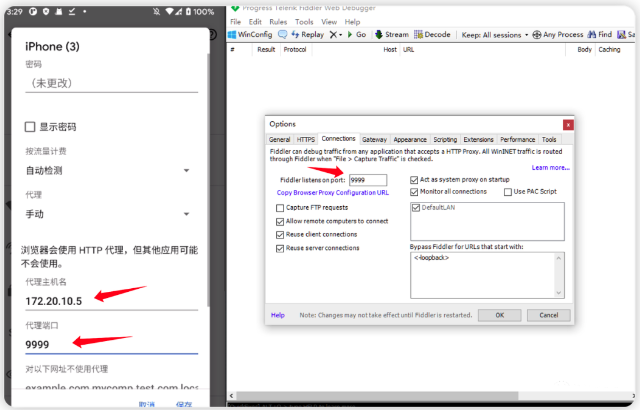Toggle Decode in Fiddler toolbar
640x410 pixels.
click(432, 35)
